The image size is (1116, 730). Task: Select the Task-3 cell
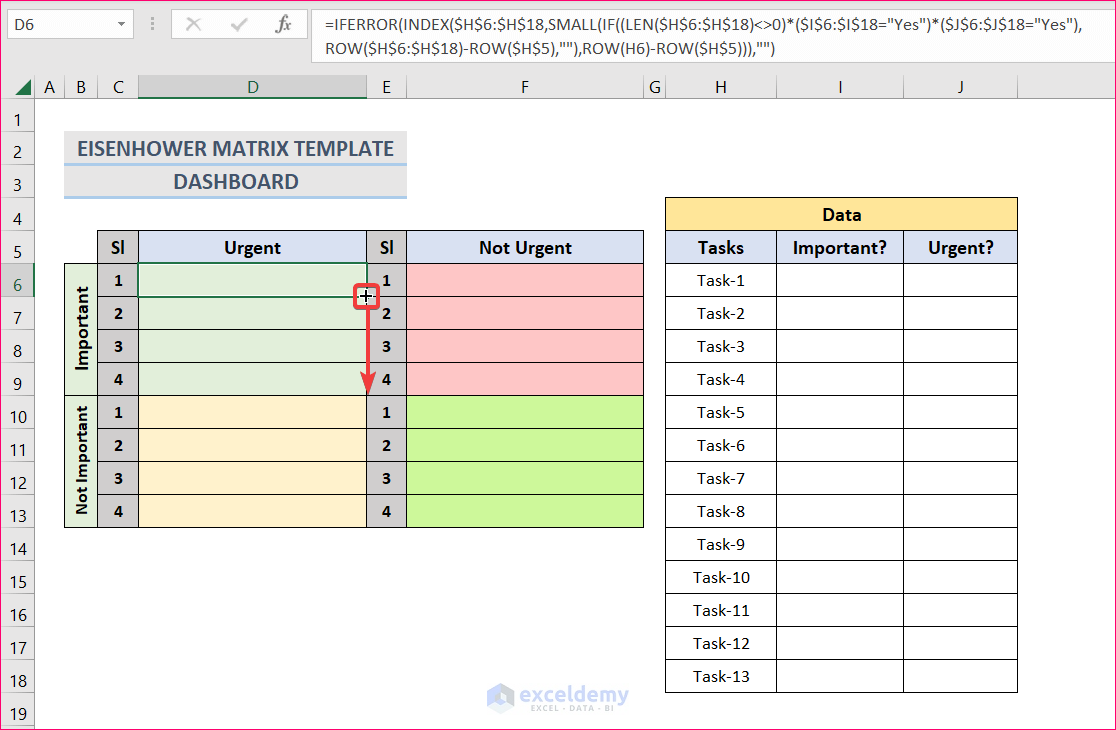[x=721, y=347]
